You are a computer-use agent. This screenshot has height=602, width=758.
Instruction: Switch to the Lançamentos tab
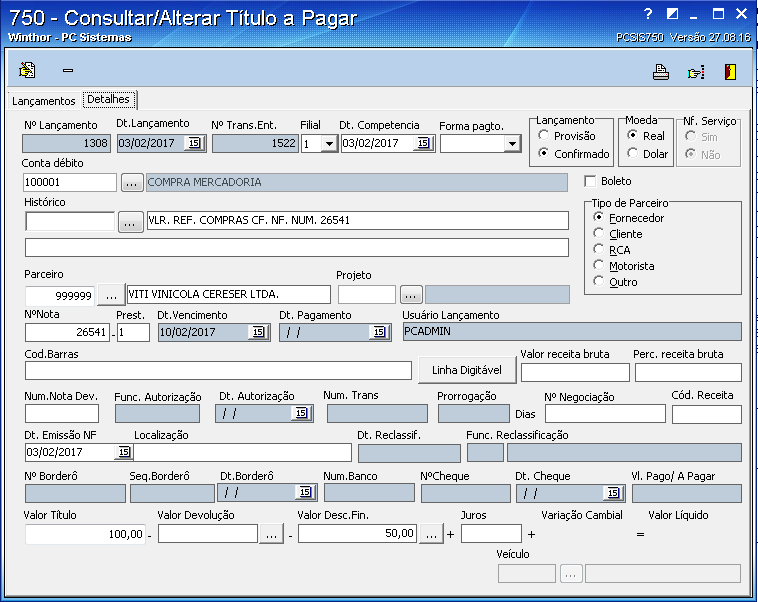44,101
